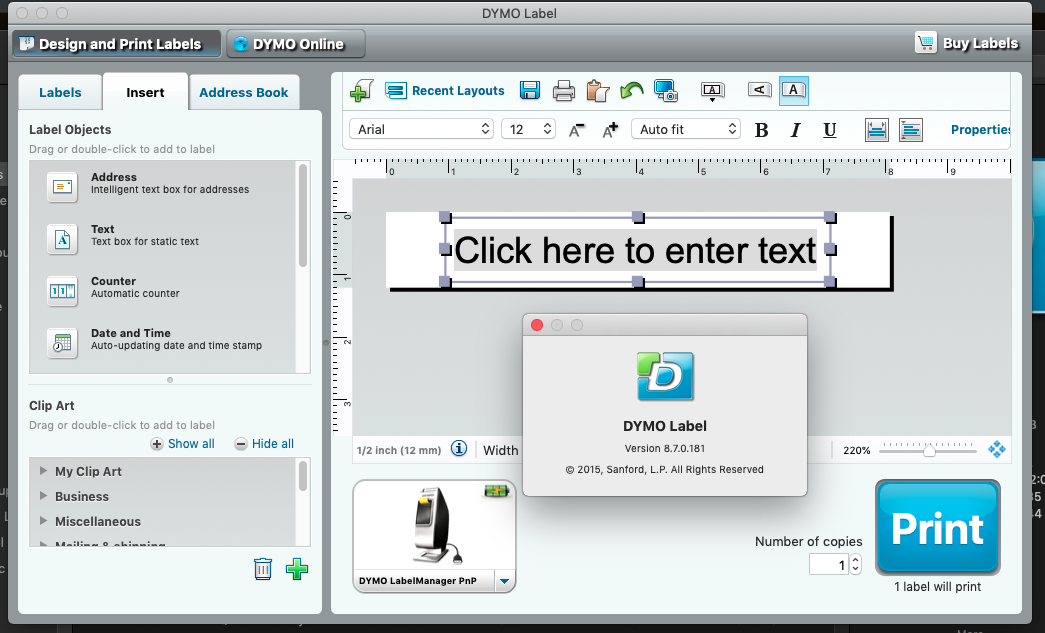Expand the Business clip art category
The width and height of the screenshot is (1045, 633).
43,496
